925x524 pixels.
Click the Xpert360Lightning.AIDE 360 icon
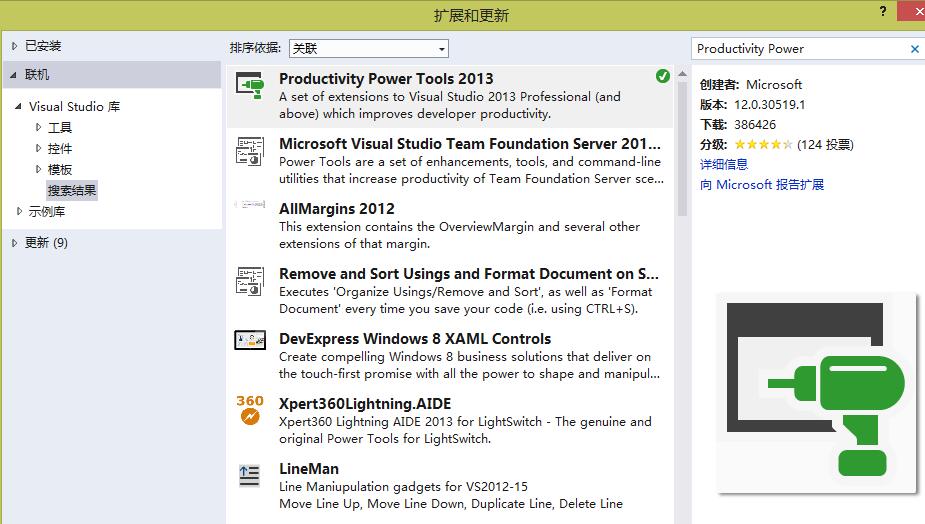click(x=250, y=410)
